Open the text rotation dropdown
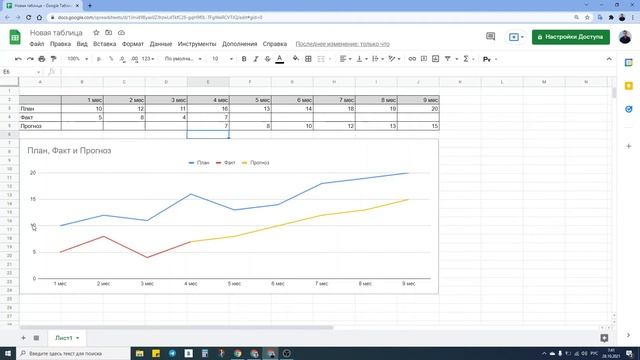 coord(394,59)
